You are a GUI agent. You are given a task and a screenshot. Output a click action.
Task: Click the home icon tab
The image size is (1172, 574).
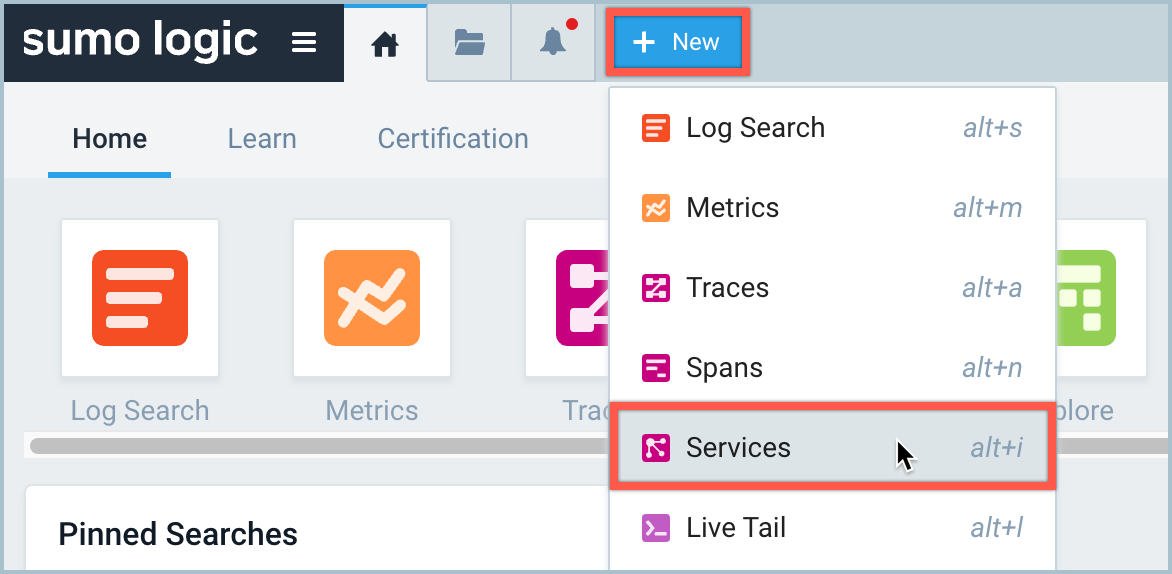click(385, 43)
